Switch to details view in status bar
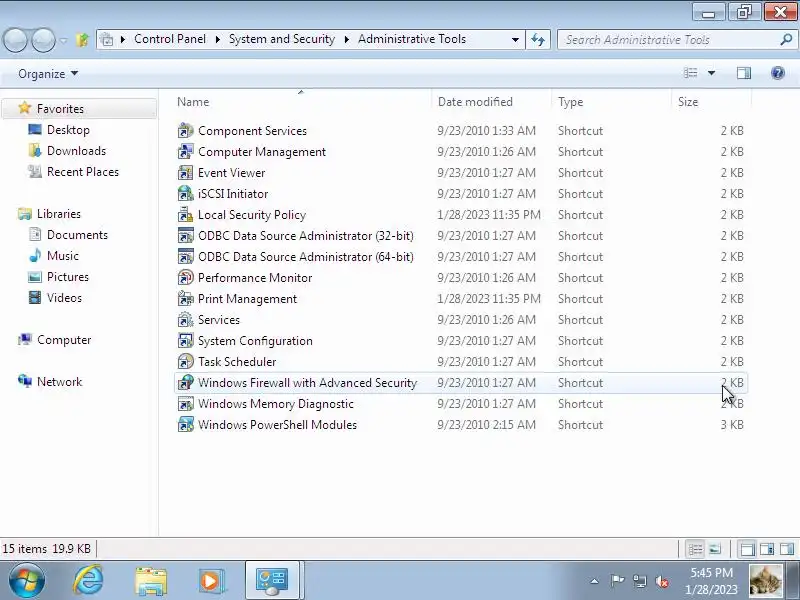 (x=695, y=549)
